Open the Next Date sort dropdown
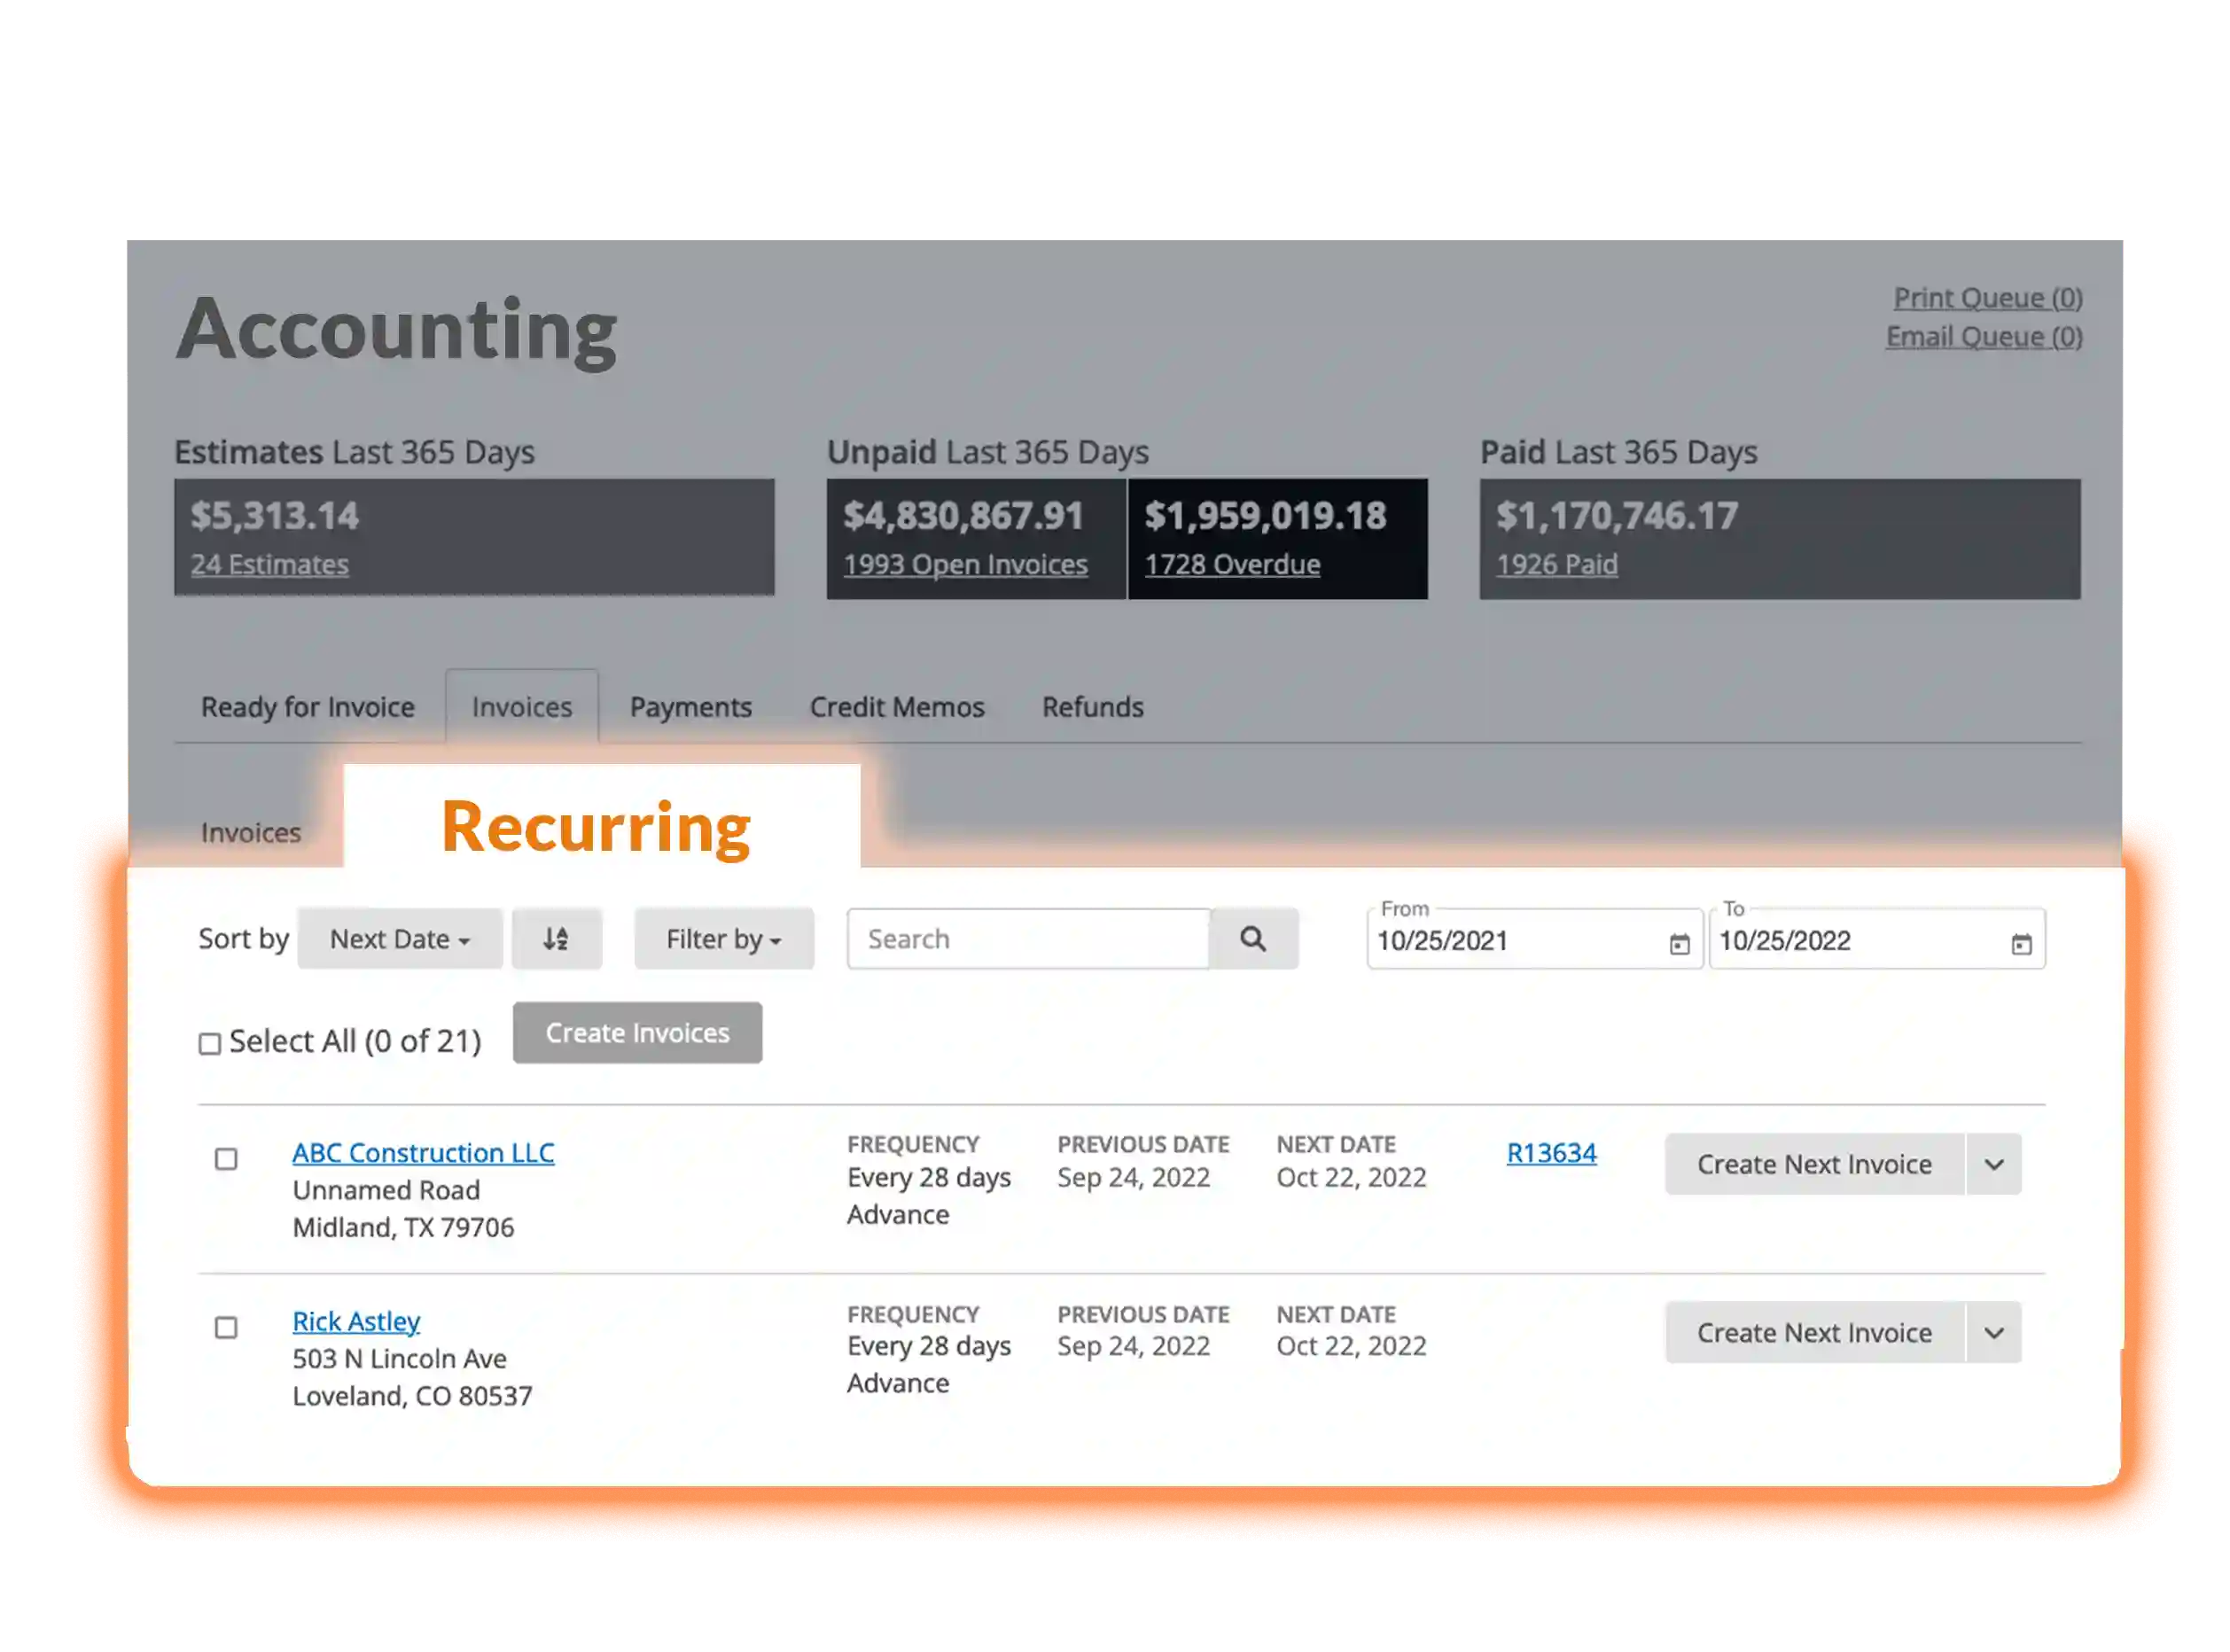Screen dimensions: 2230x1652 click(399, 938)
